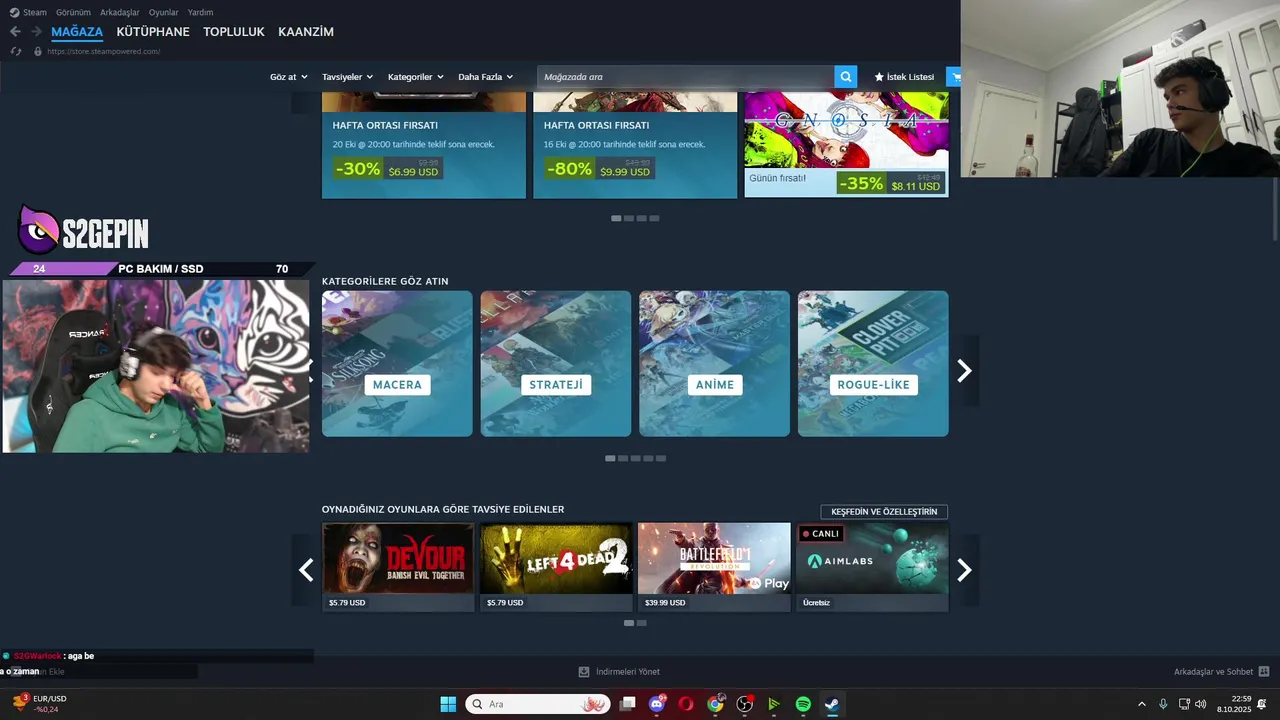This screenshot has width=1280, height=720.
Task: Open the -80% $9.99 USD midweek deal
Action: (635, 145)
